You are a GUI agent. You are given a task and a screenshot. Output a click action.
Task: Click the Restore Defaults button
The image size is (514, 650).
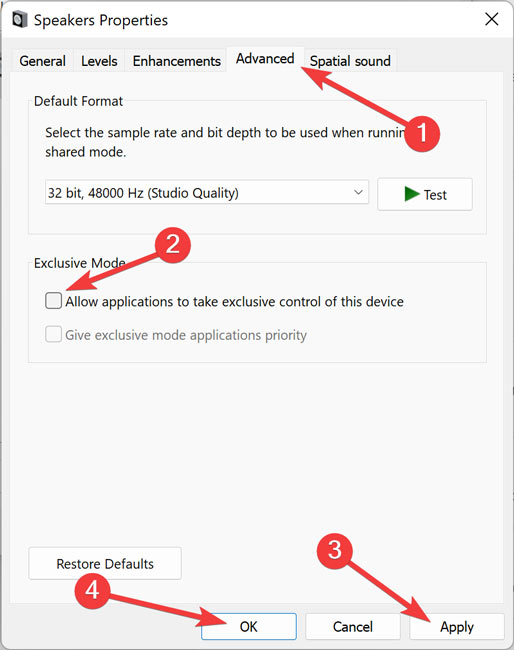tap(105, 563)
